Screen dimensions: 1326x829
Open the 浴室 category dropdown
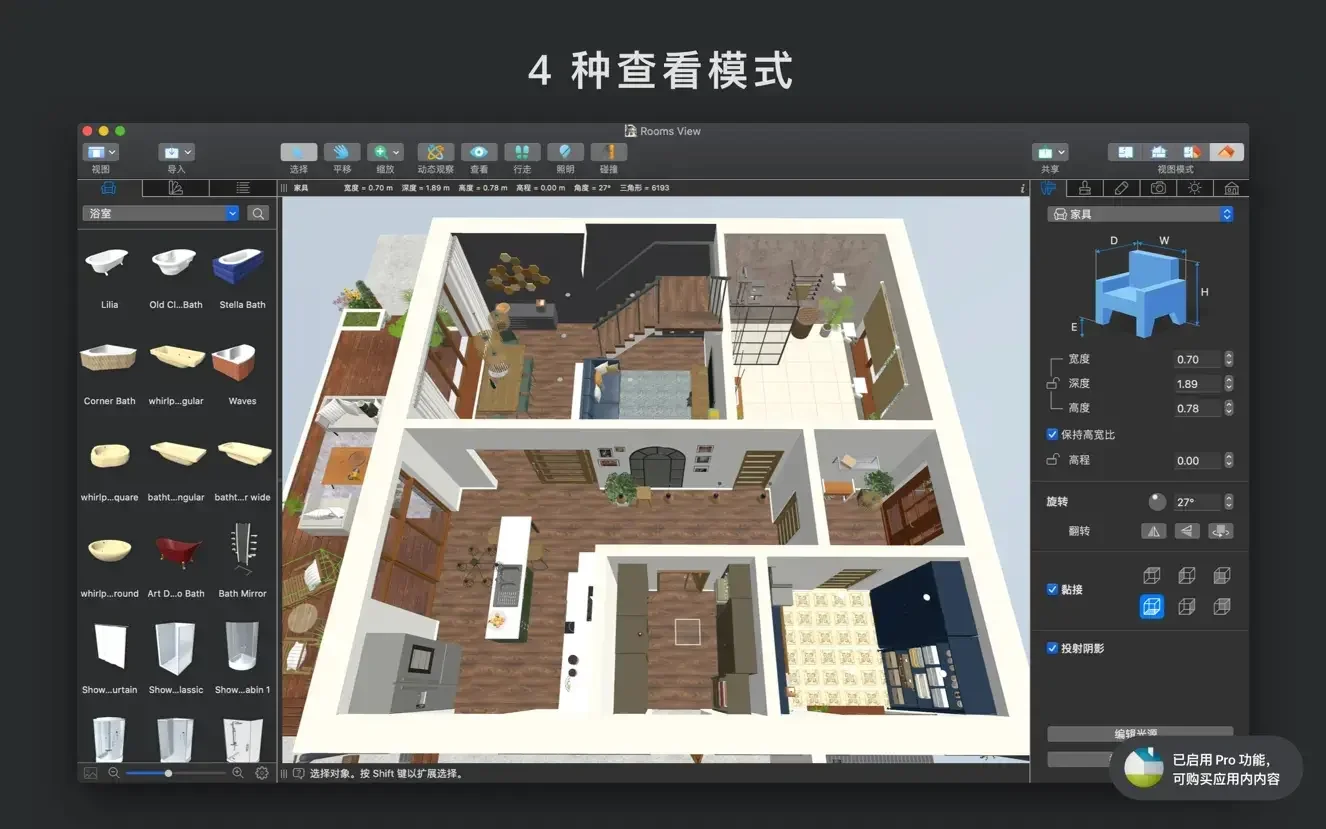coord(161,213)
